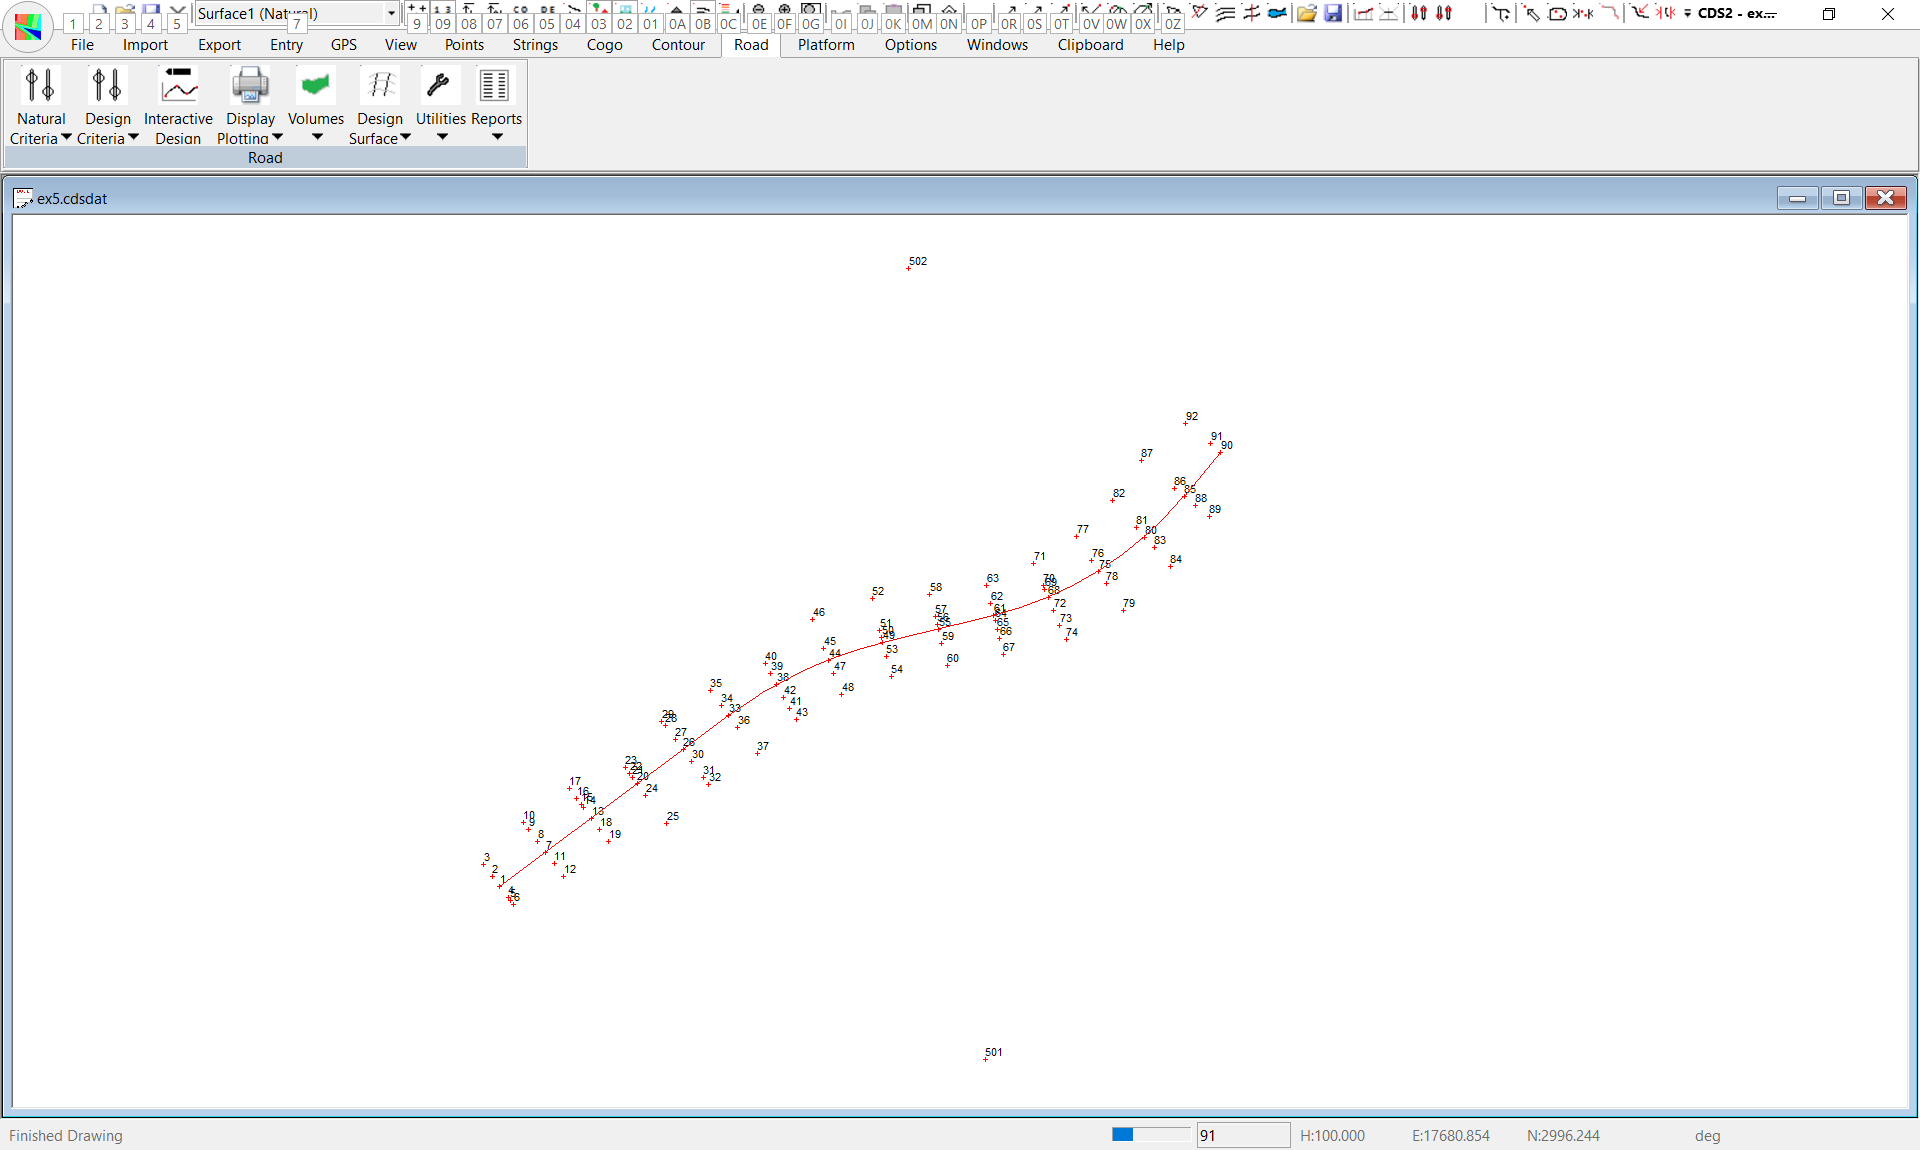Open the Platform ribbon tab

click(826, 45)
